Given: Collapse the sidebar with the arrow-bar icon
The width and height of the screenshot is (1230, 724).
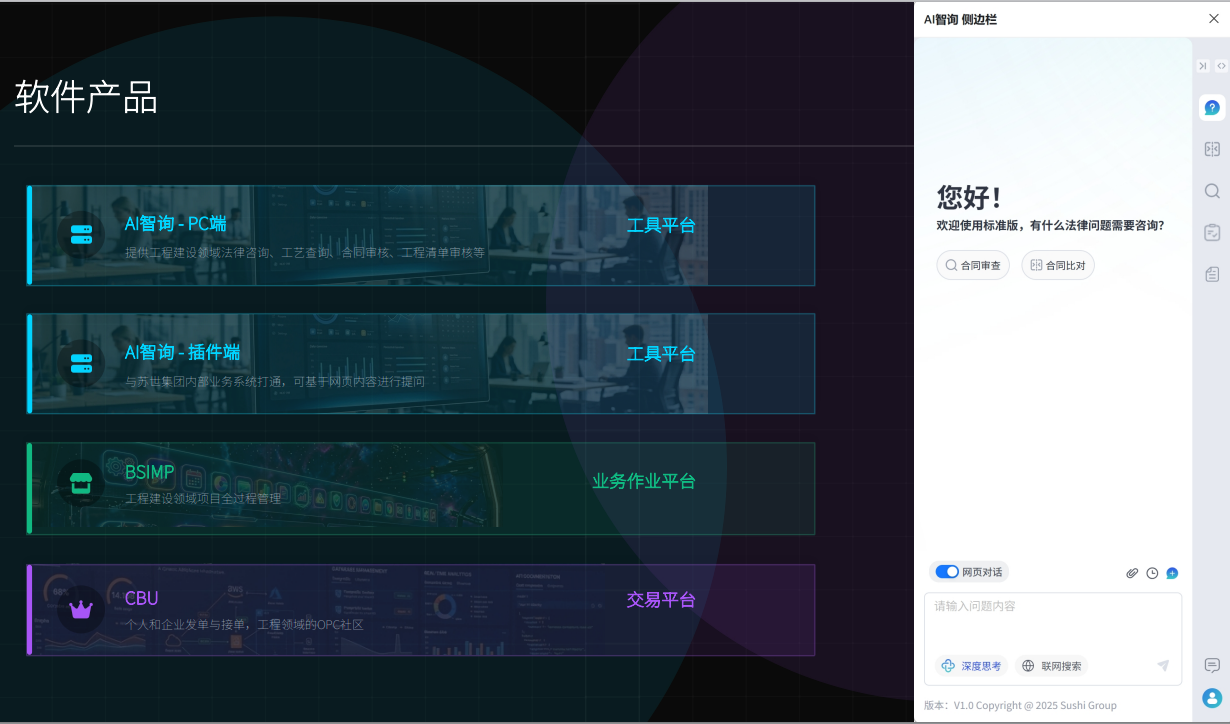Looking at the screenshot, I should [1203, 66].
